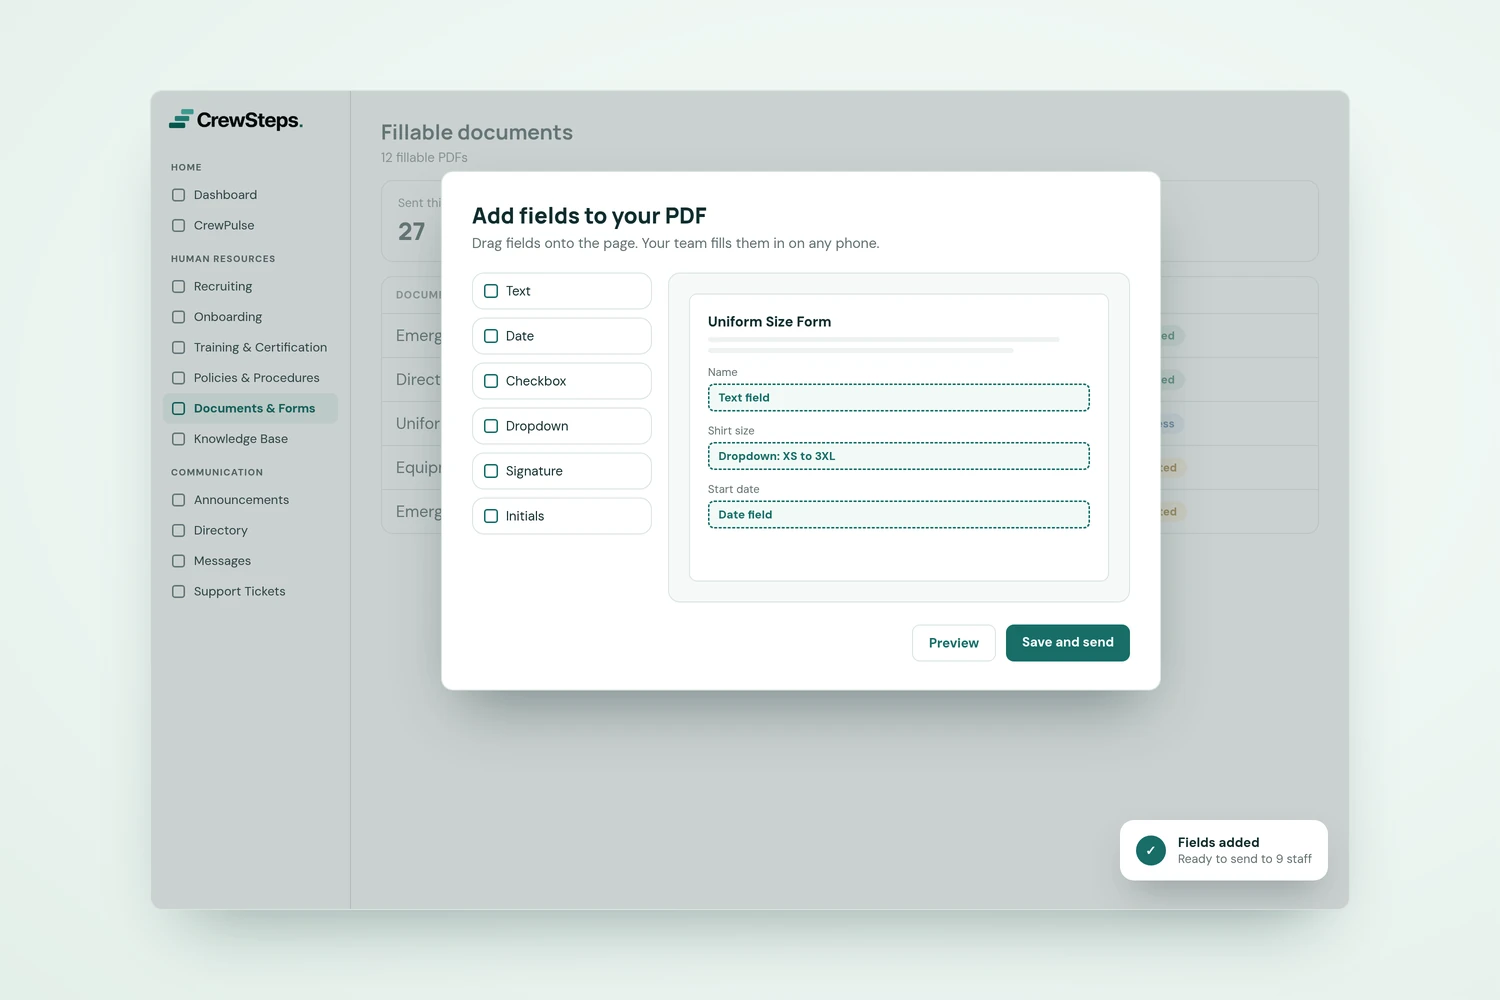The height and width of the screenshot is (1000, 1500).
Task: Click the Initials field type icon
Action: coord(491,516)
